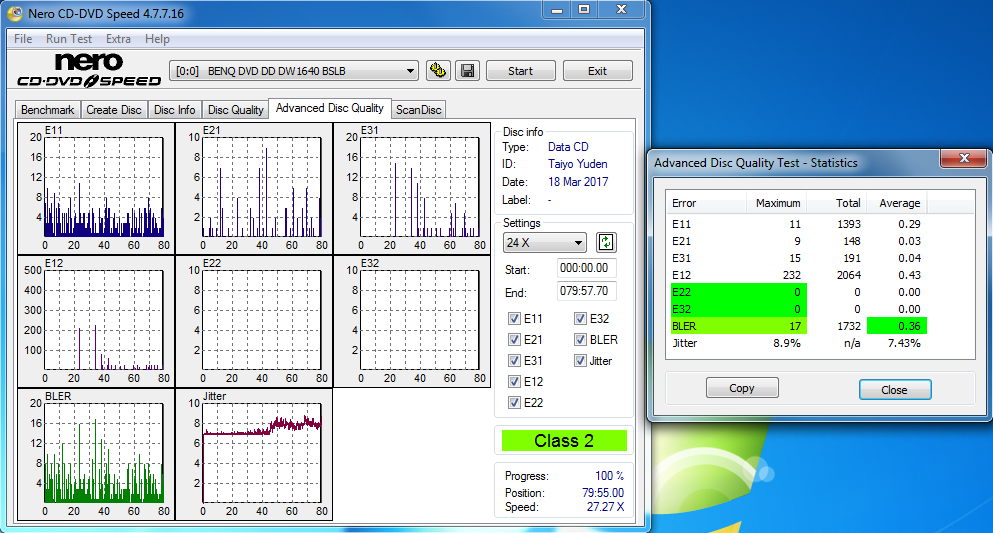Click the E32 error graph
The height and width of the screenshot is (533, 993).
412,321
